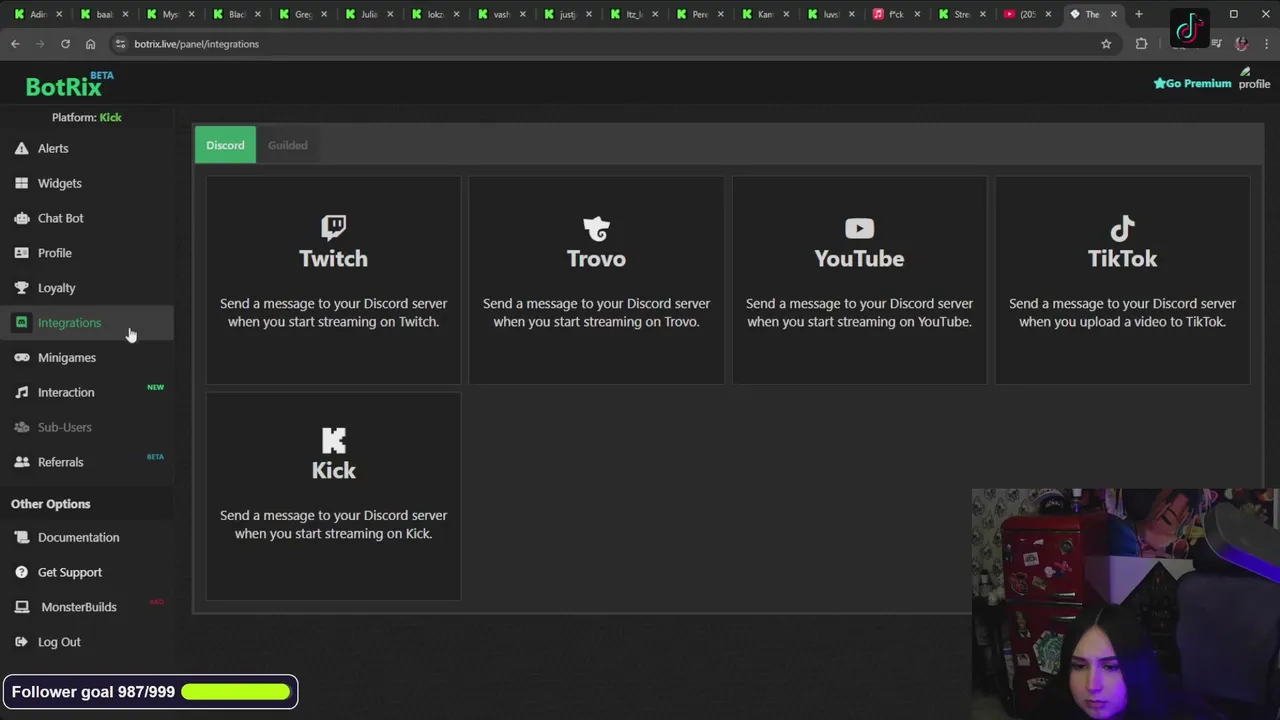Screen dimensions: 1280x720
Task: Switch to the YouTube '(205' browser tab
Action: pos(1026,14)
